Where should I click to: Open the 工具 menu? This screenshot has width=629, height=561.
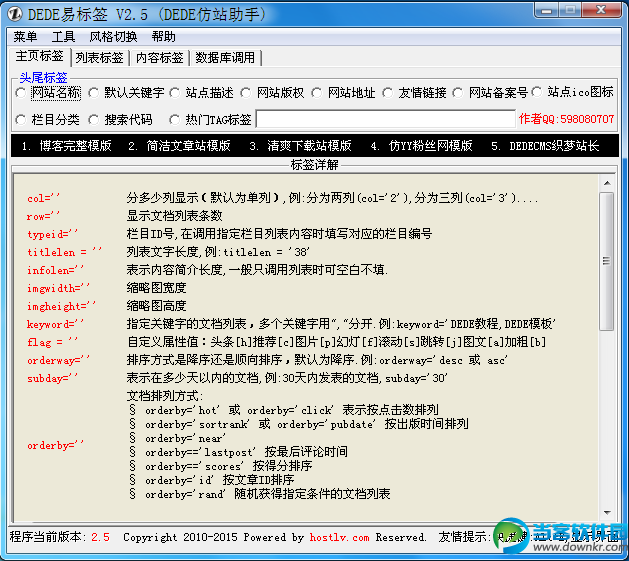click(63, 37)
